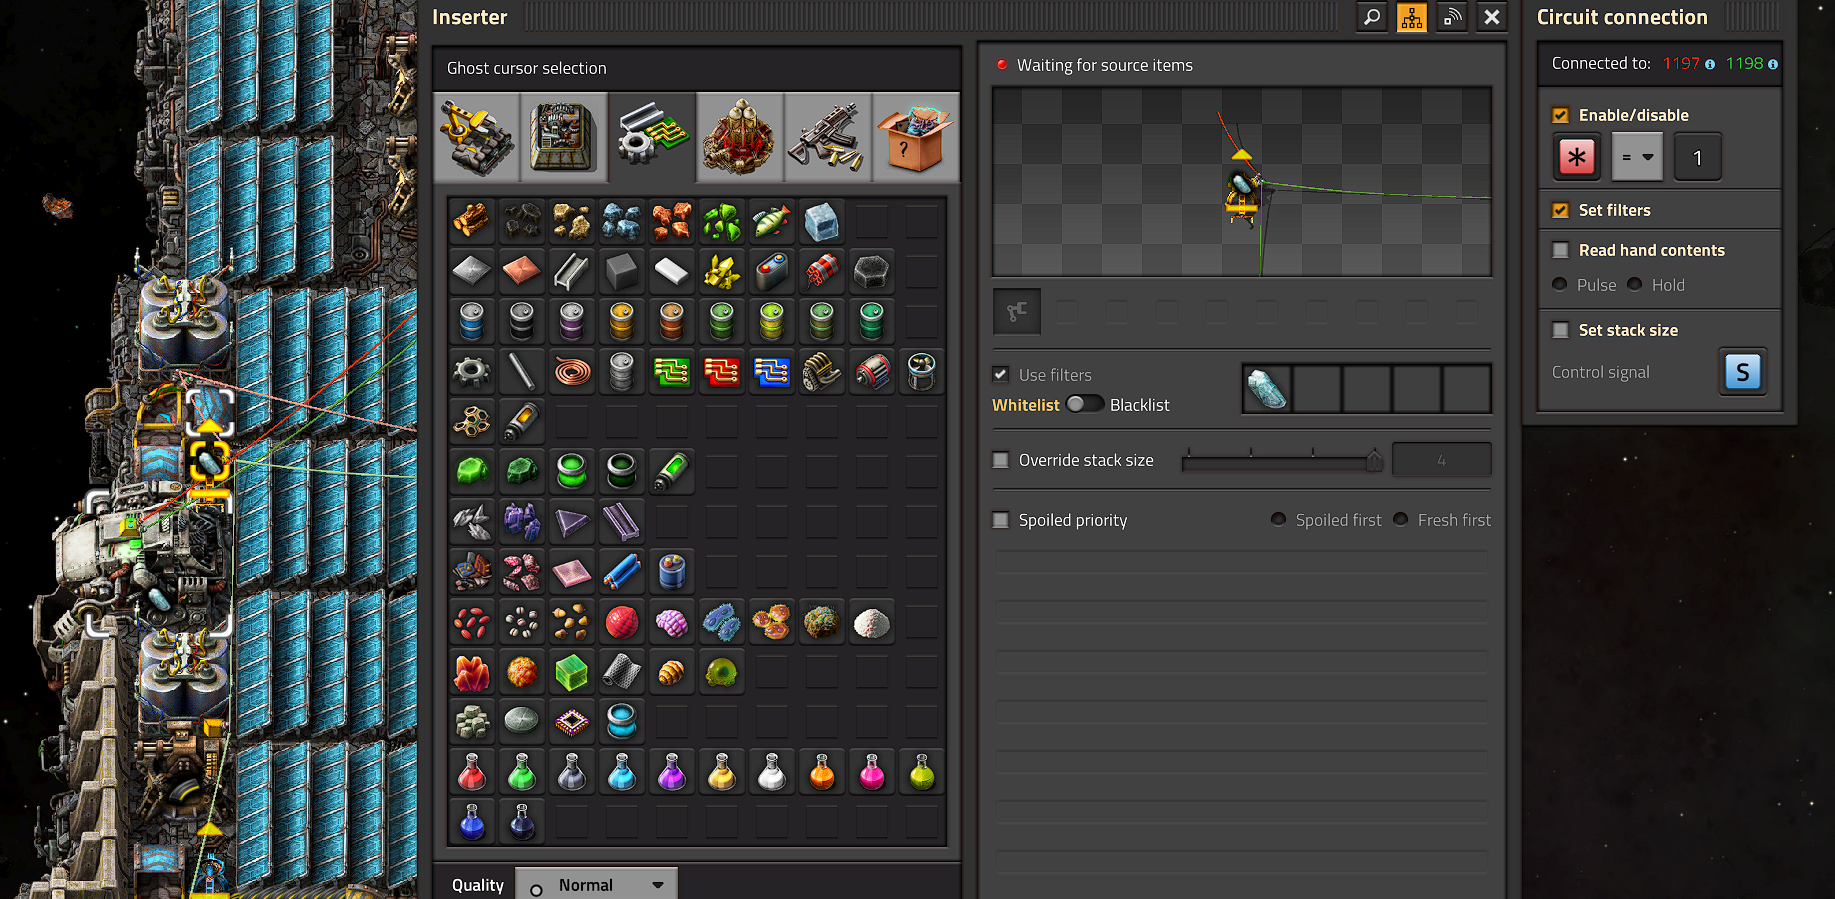Click the red everything signal button
The image size is (1835, 899).
[1577, 157]
